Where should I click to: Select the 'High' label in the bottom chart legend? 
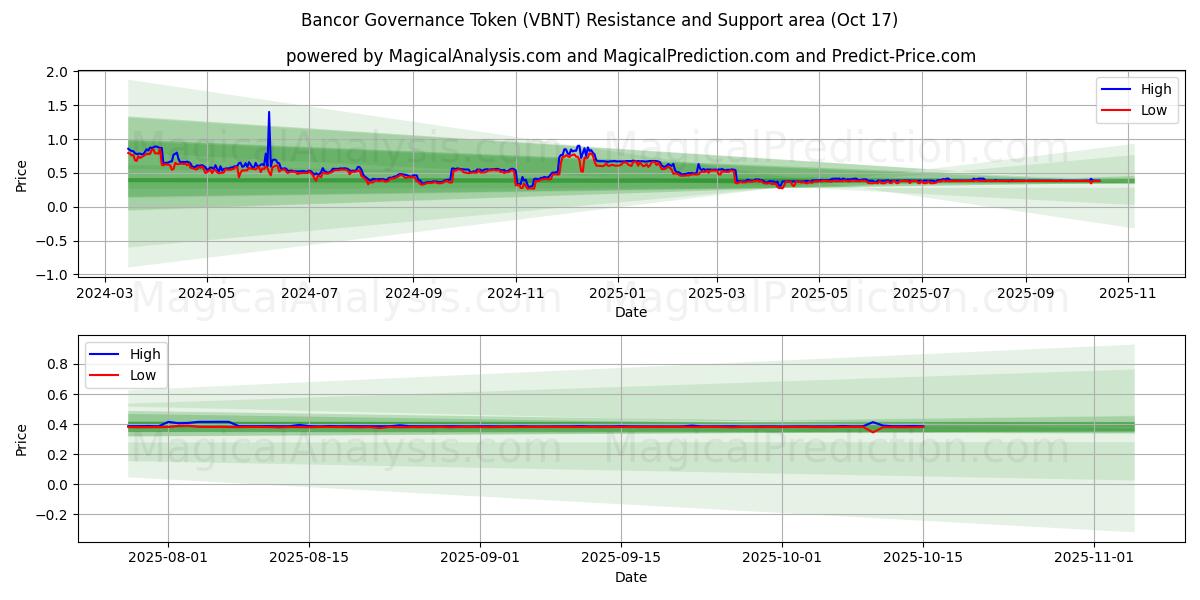click(x=144, y=354)
